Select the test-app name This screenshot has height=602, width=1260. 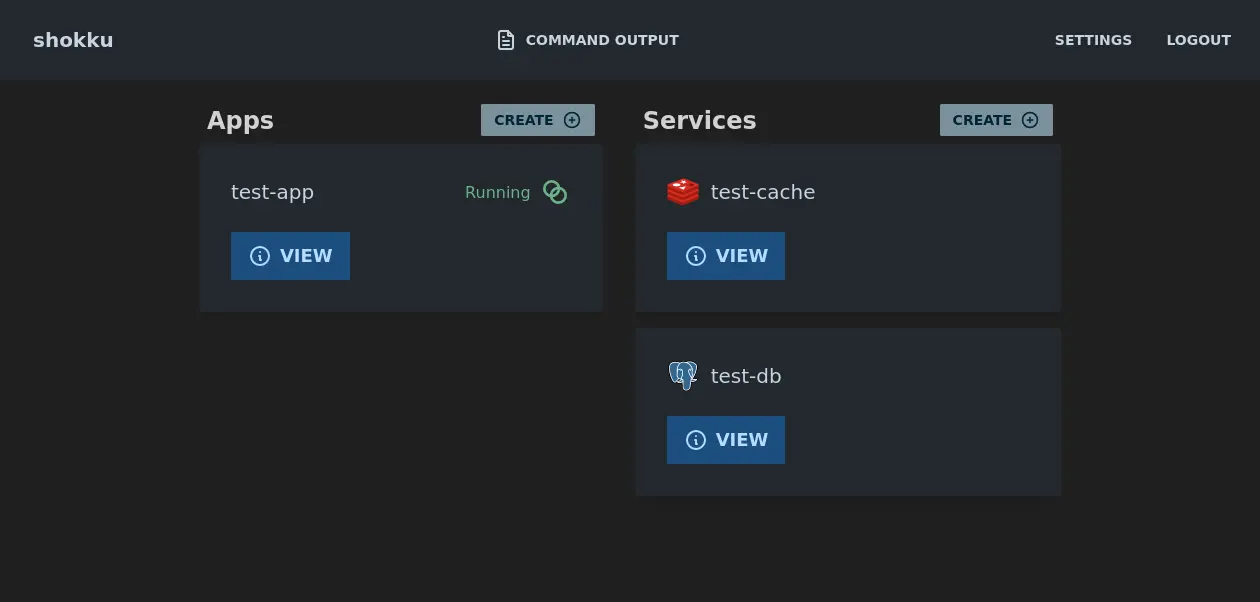272,192
